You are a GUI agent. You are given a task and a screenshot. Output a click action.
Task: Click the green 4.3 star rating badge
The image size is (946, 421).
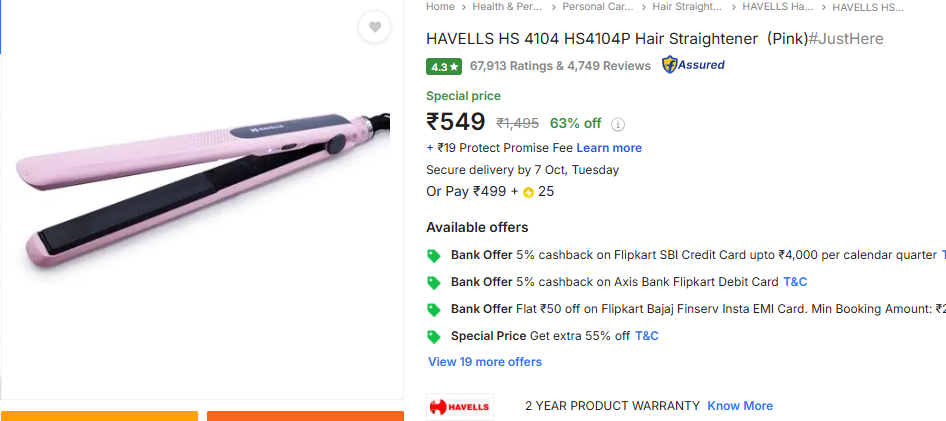click(444, 66)
